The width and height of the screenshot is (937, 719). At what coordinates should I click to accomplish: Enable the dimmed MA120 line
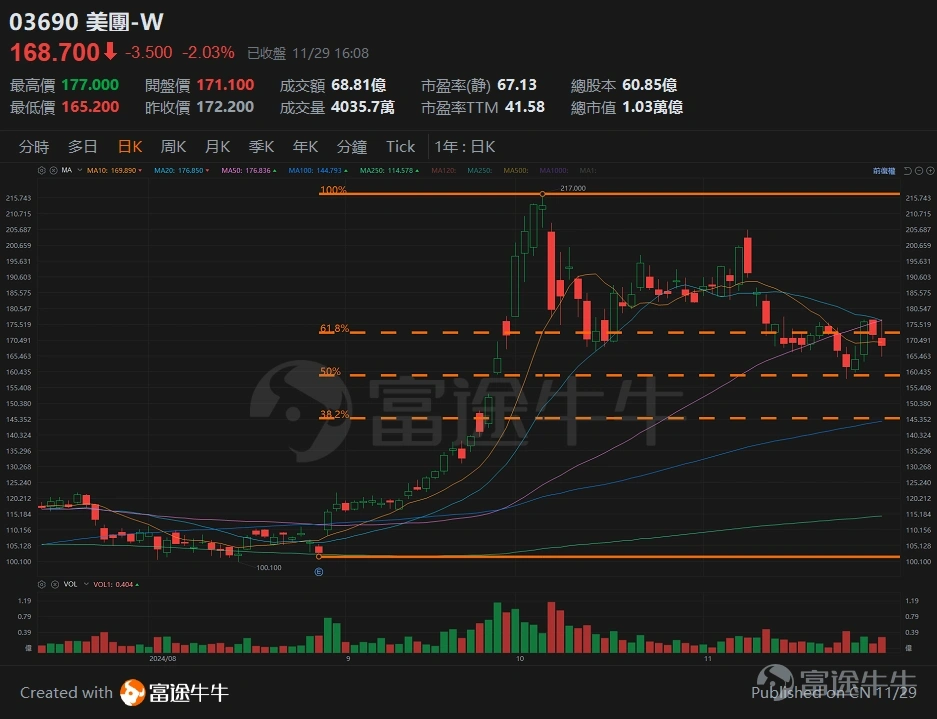click(443, 170)
